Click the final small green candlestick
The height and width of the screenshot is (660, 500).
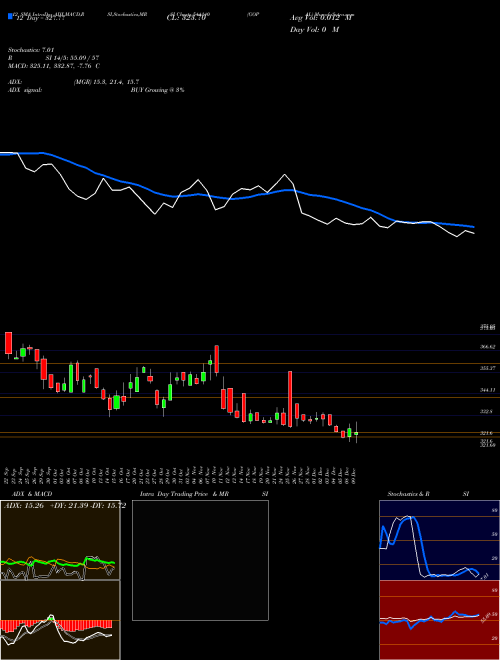point(356,433)
